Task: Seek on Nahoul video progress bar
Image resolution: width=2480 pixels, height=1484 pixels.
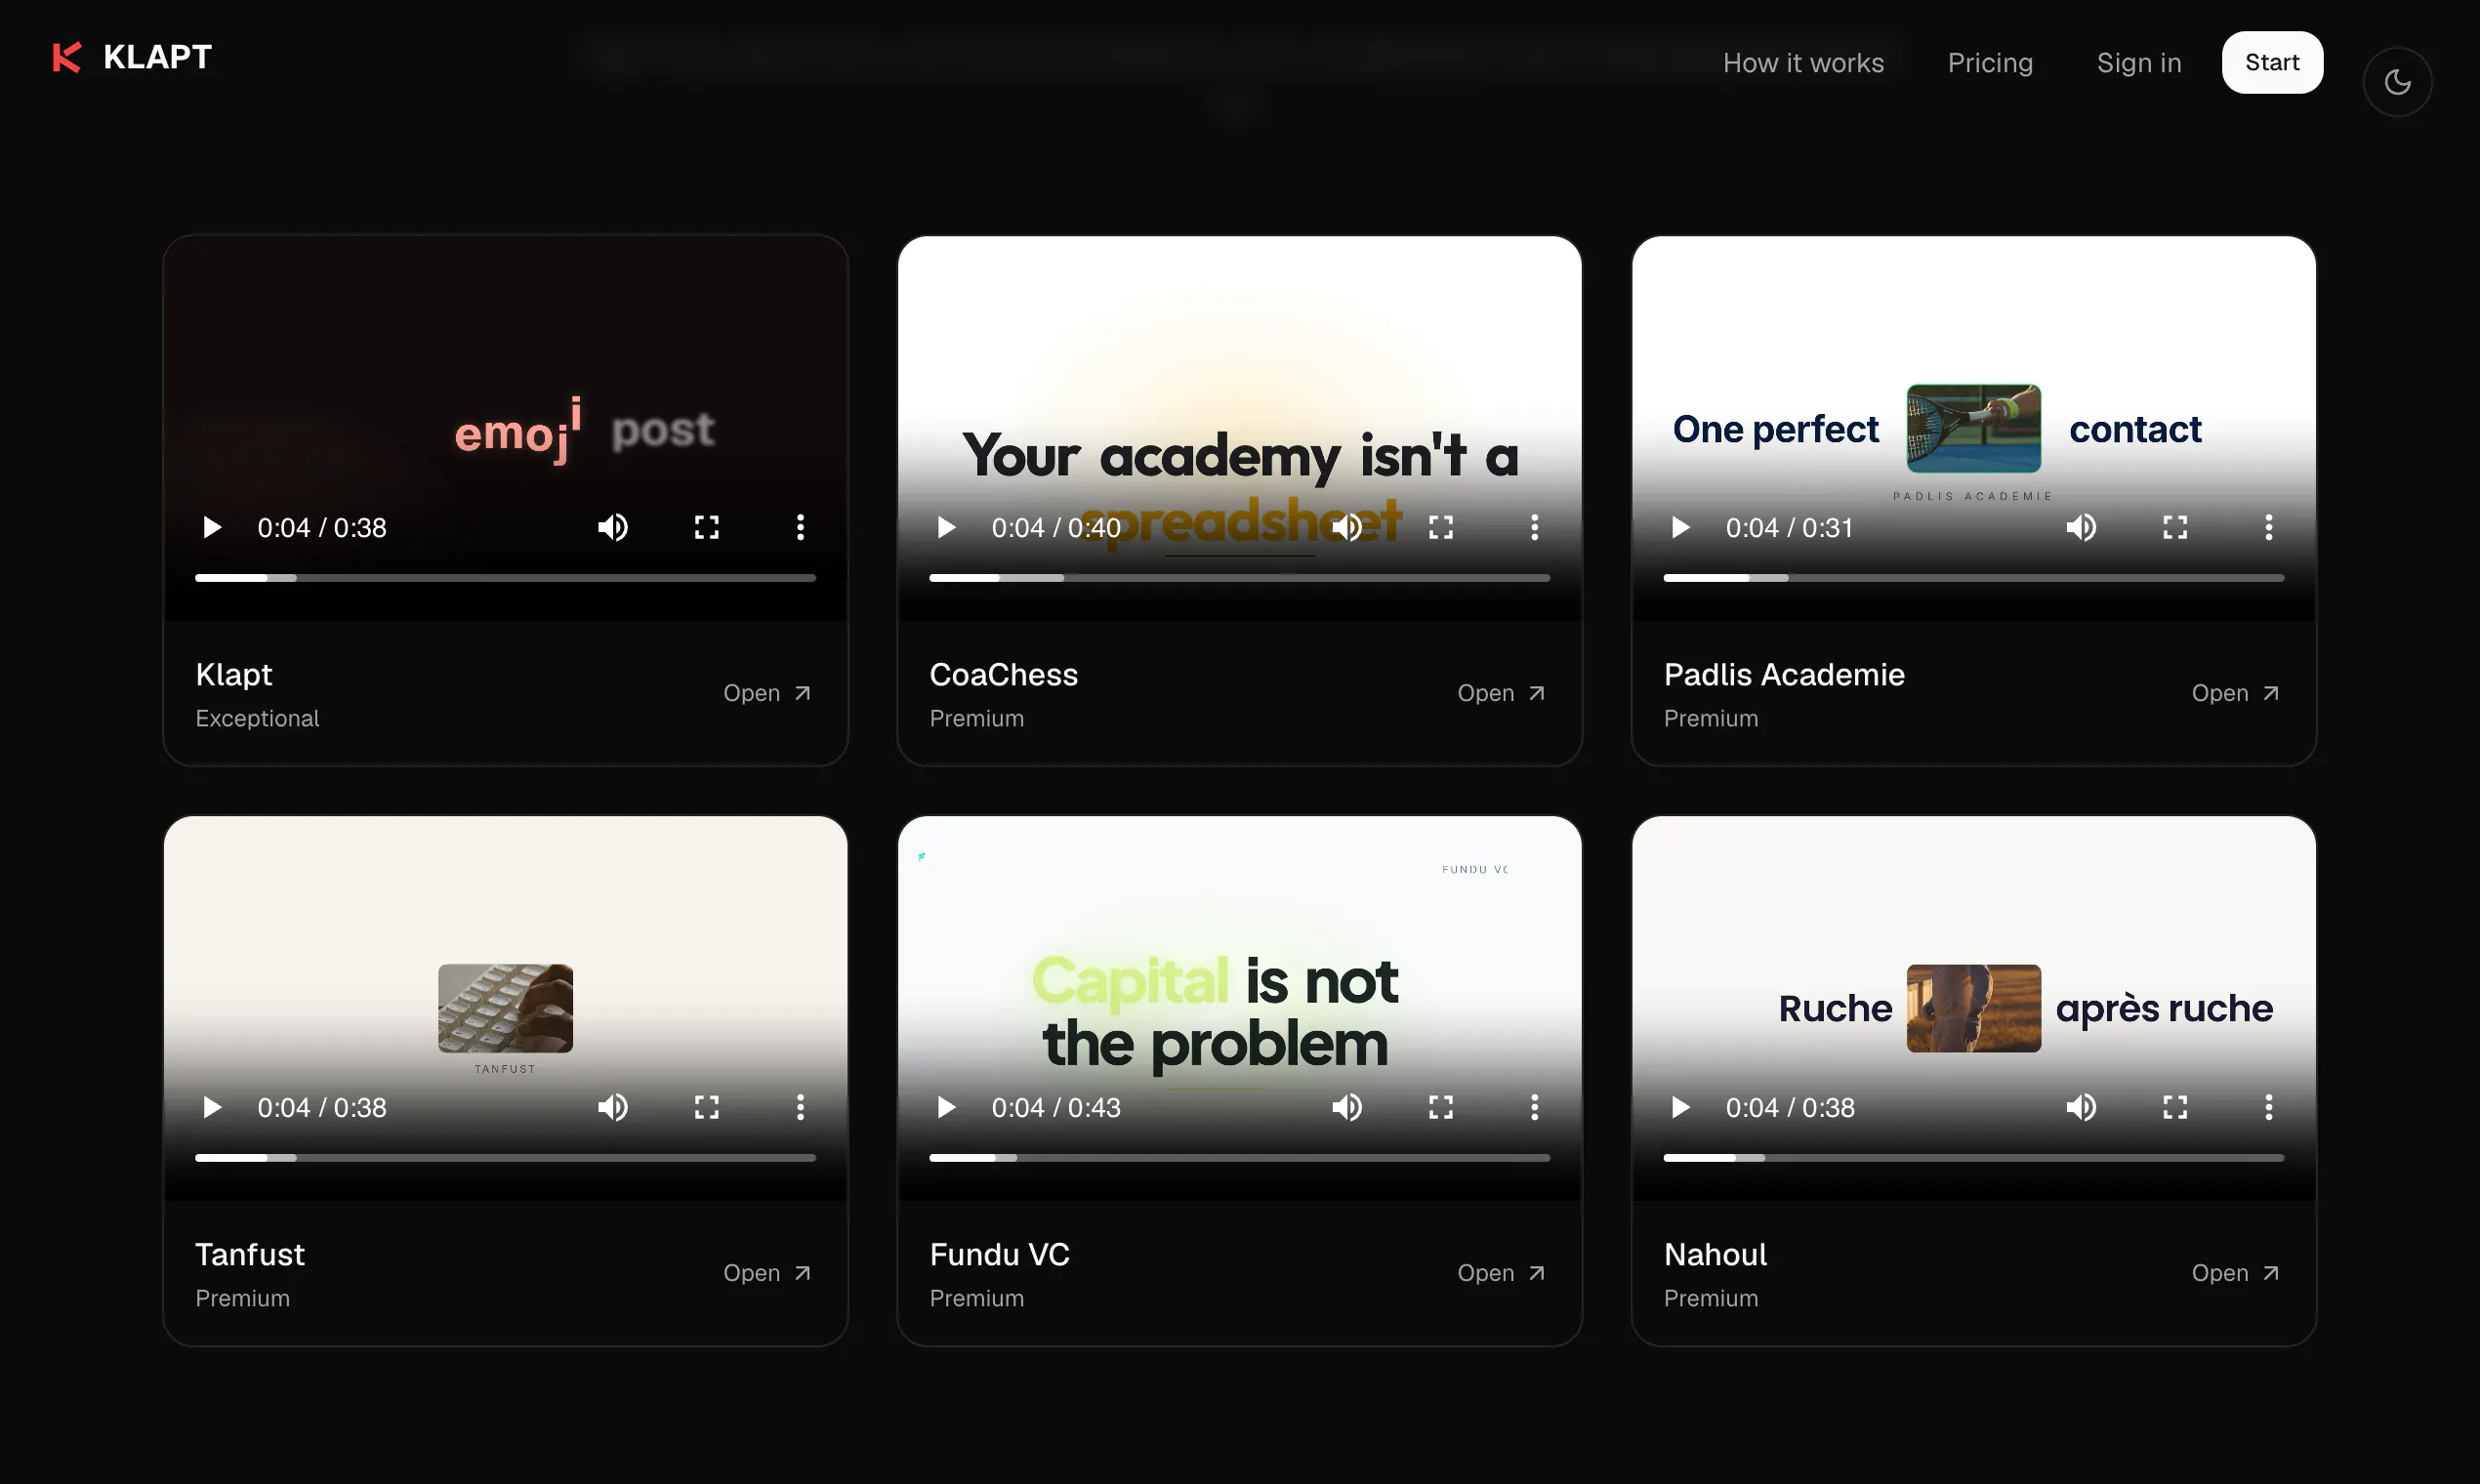Action: coord(1973,1158)
